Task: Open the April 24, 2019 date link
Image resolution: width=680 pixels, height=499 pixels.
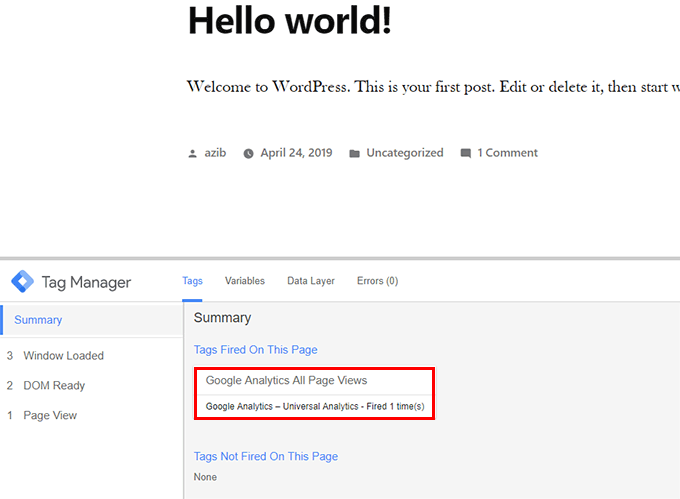Action: point(296,153)
